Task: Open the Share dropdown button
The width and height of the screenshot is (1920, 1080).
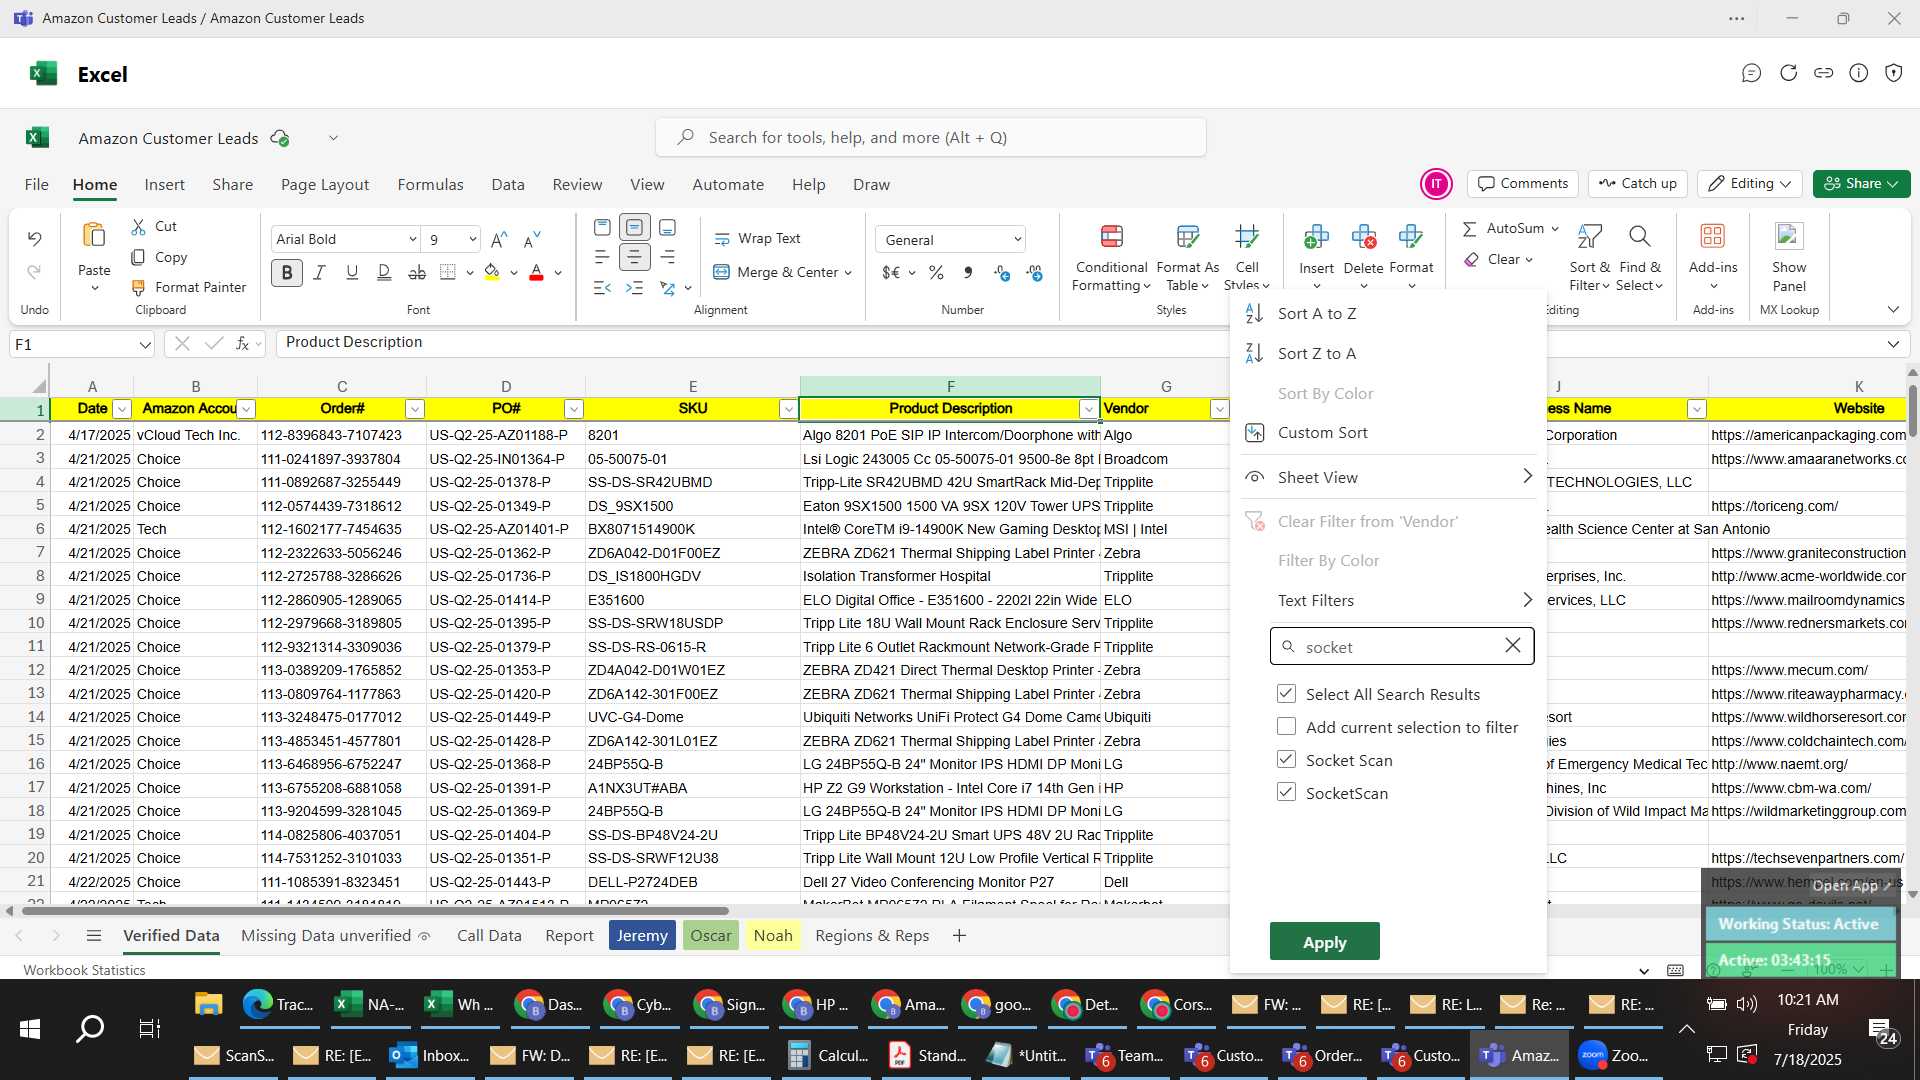Action: 1861,183
